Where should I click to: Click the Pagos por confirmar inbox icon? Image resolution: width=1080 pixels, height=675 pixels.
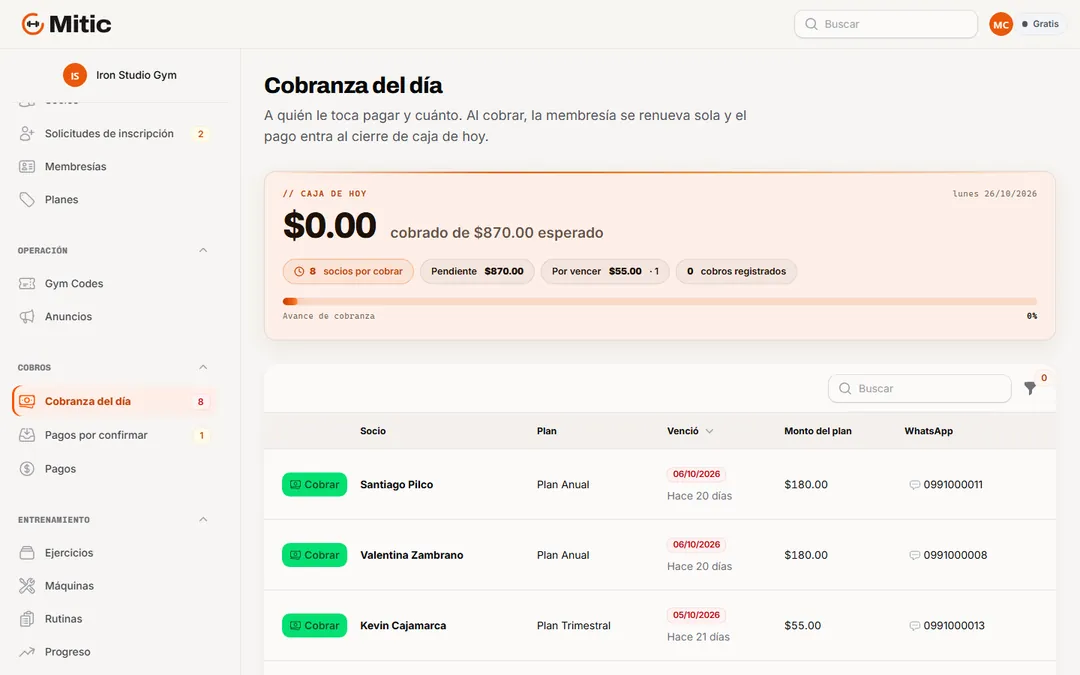coord(27,435)
